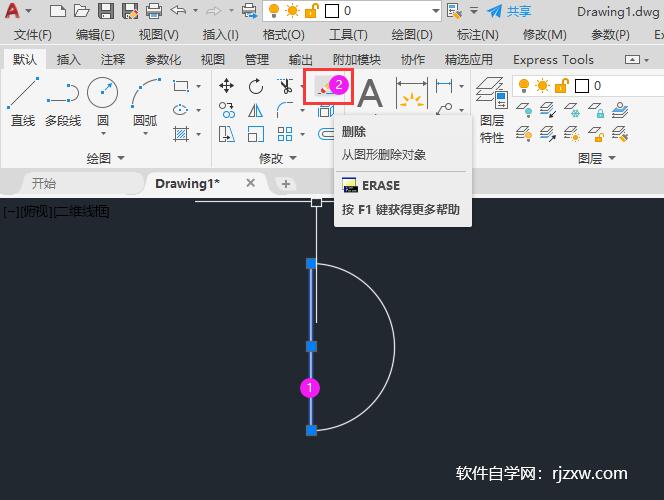Toggle the quick access layer padlock
The height and width of the screenshot is (500, 664).
[x=312, y=11]
